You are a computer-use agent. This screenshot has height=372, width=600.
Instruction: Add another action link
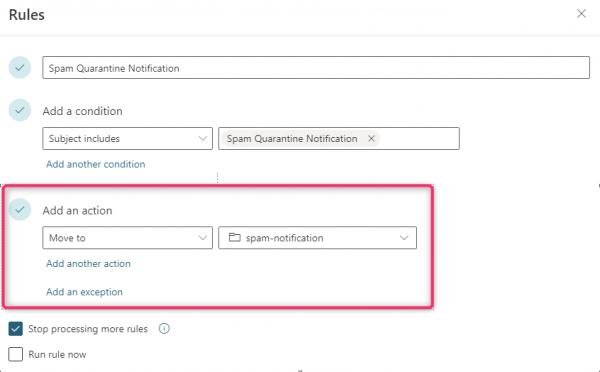88,264
